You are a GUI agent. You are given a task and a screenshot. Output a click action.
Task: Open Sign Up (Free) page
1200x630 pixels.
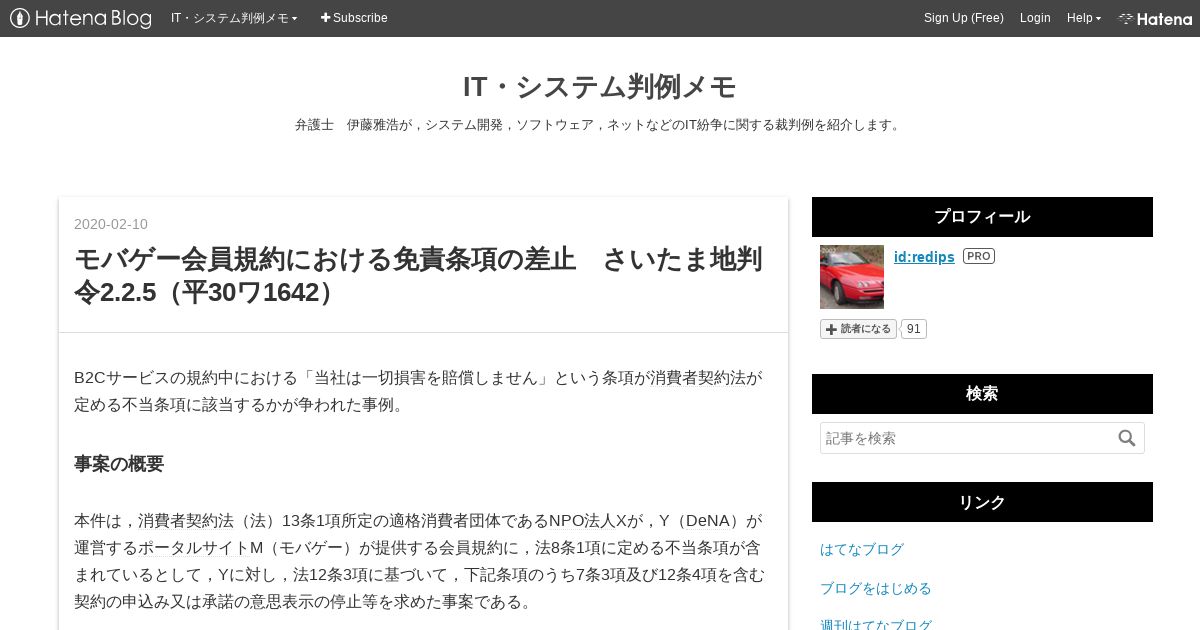point(963,18)
